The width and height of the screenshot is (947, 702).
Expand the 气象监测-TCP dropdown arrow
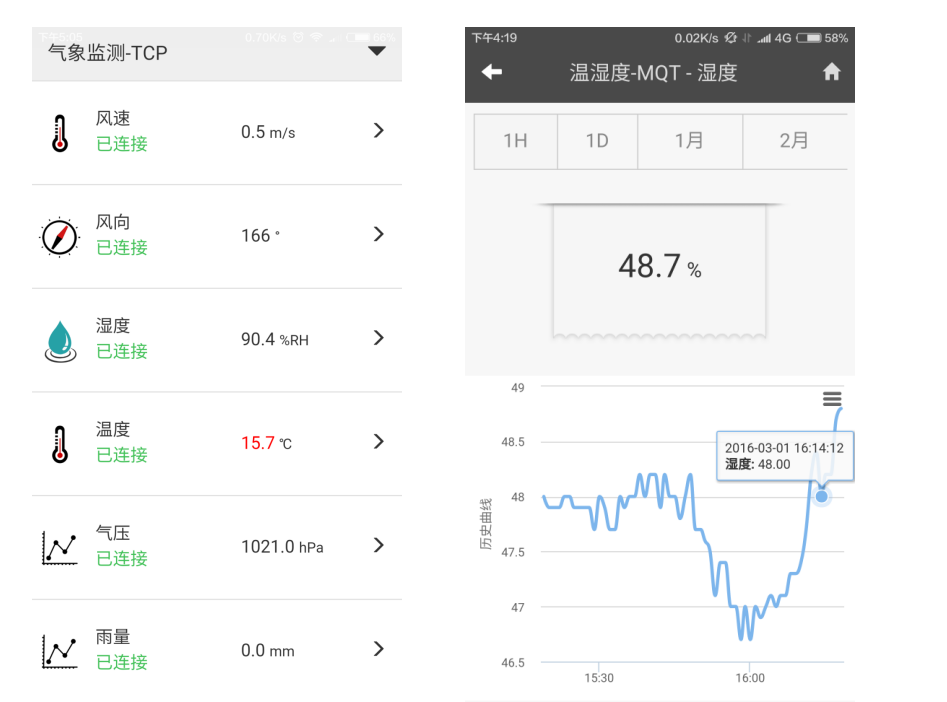(x=377, y=51)
